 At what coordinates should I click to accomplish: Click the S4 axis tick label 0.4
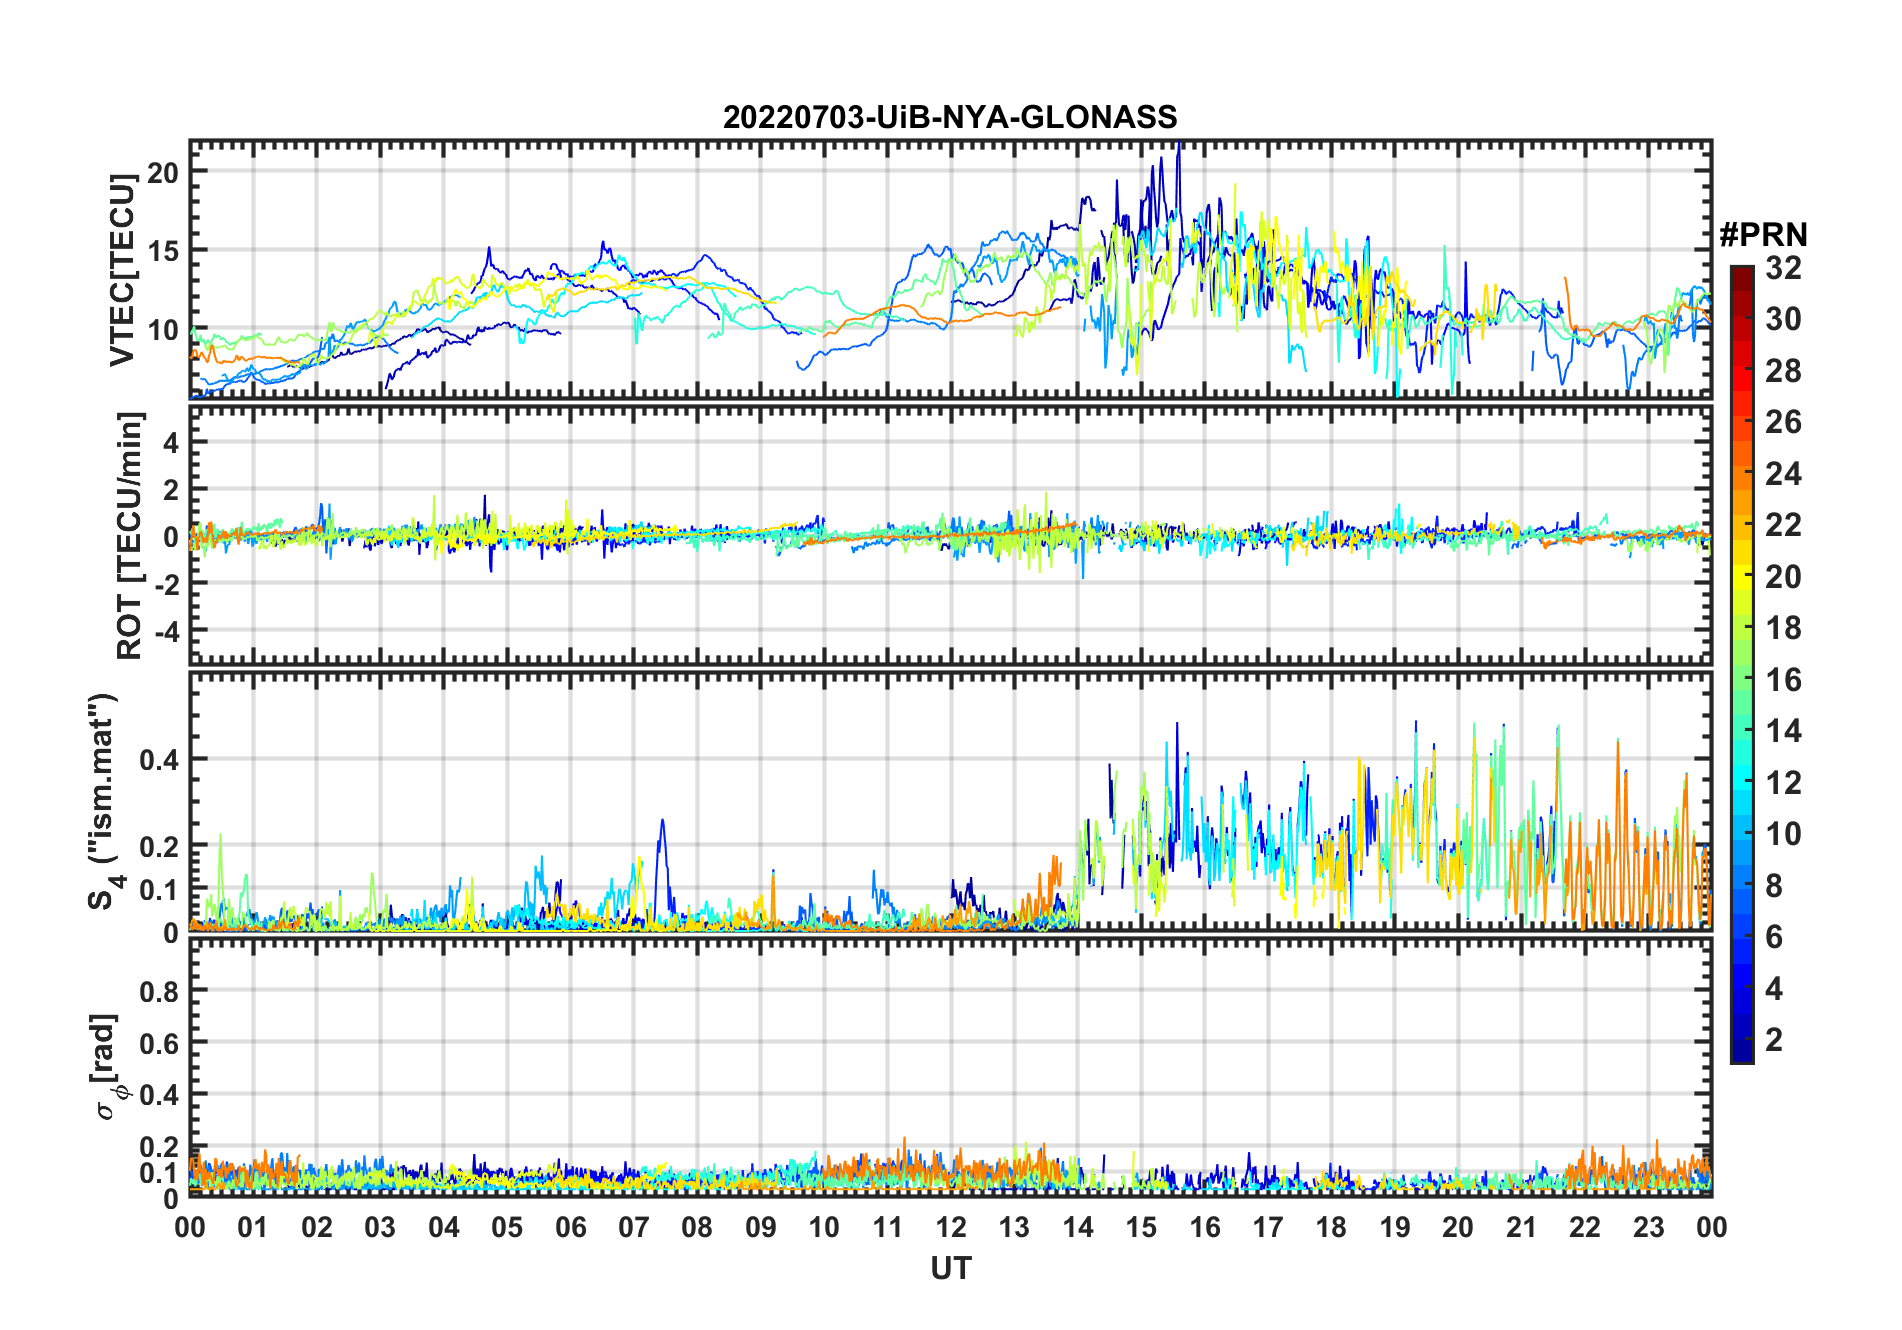[159, 760]
